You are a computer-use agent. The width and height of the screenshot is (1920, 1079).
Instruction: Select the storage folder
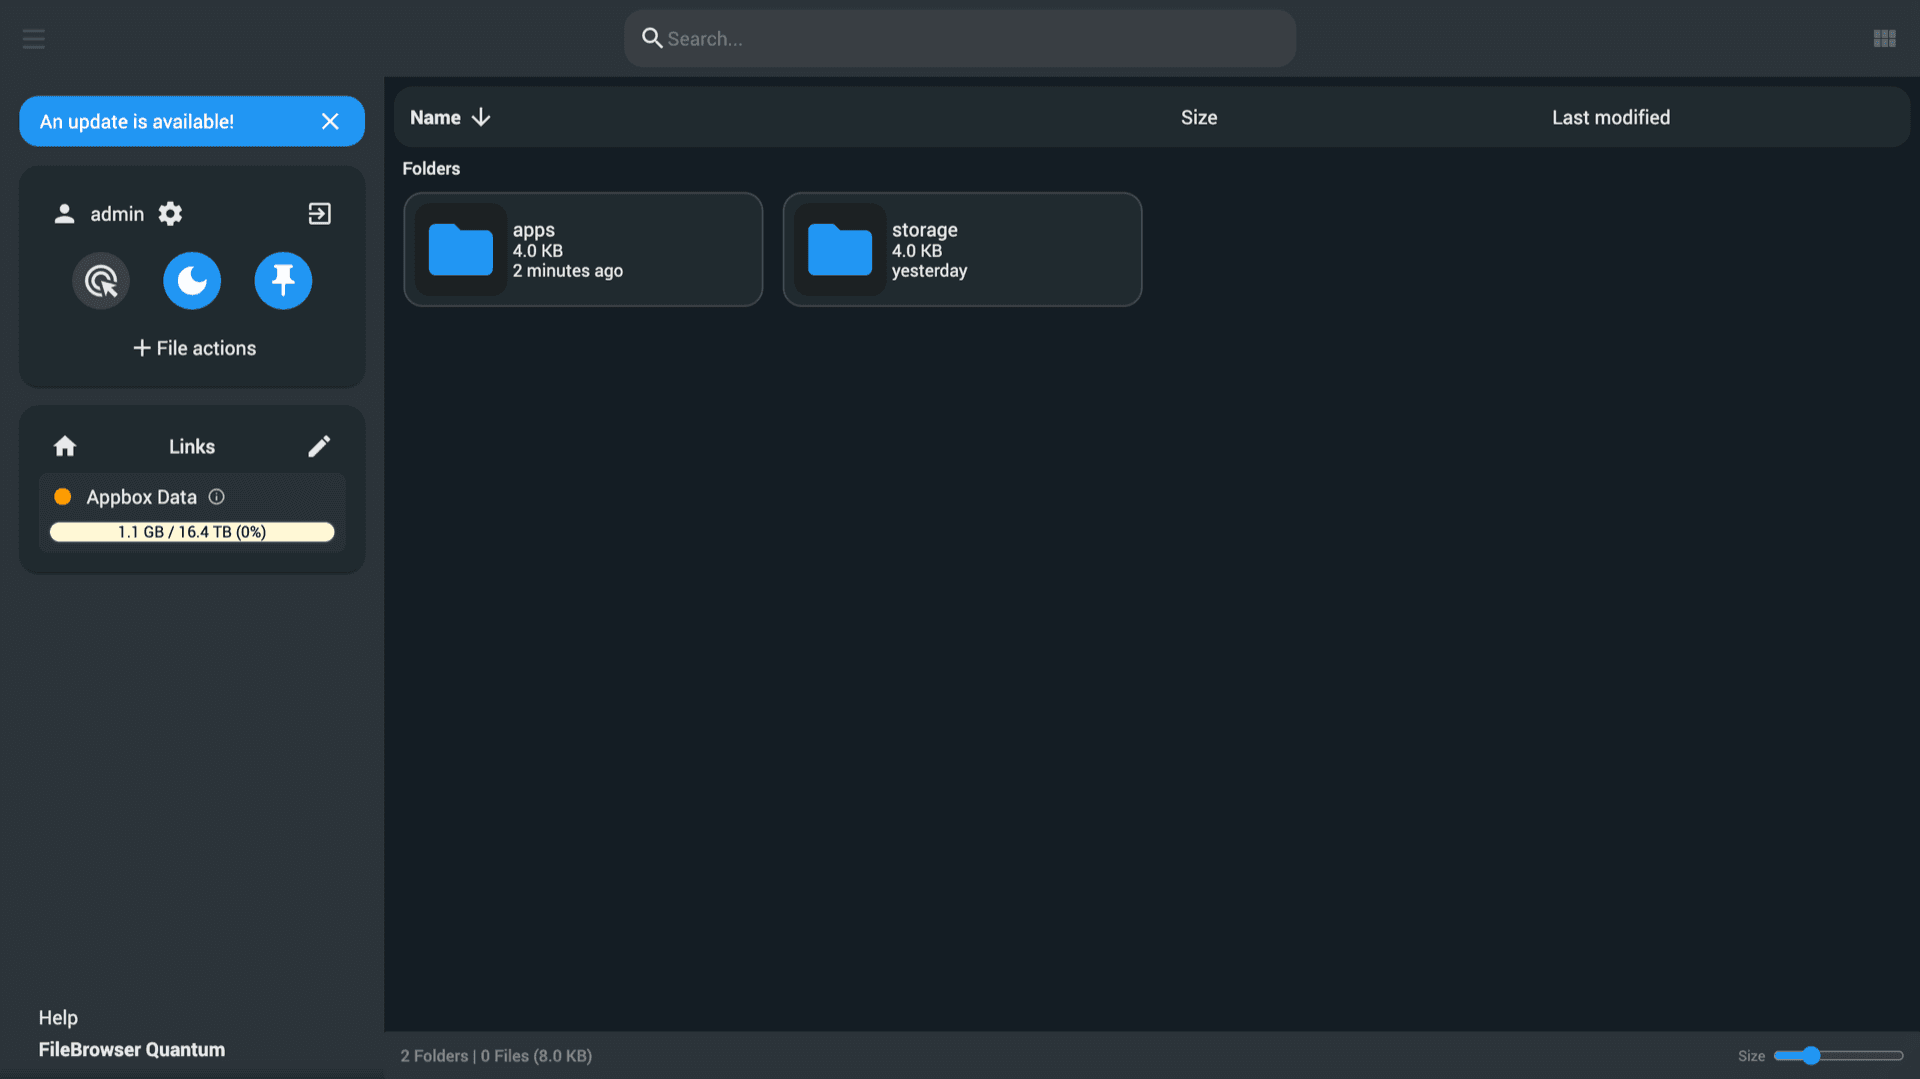click(x=962, y=249)
